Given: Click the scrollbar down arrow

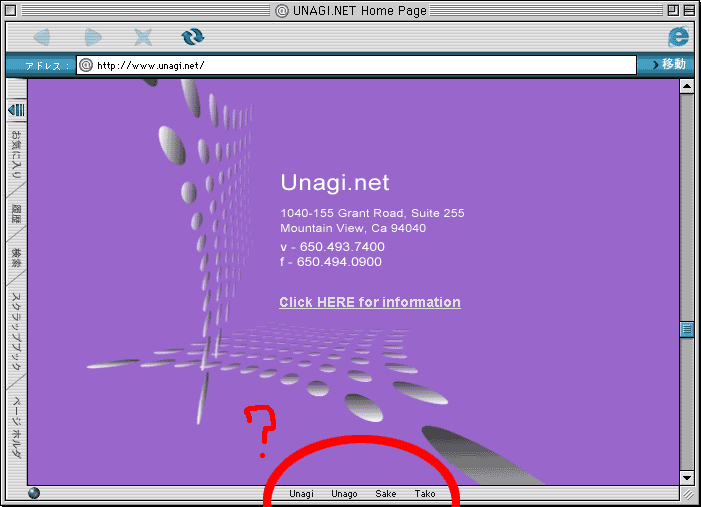Looking at the screenshot, I should pyautogui.click(x=687, y=477).
